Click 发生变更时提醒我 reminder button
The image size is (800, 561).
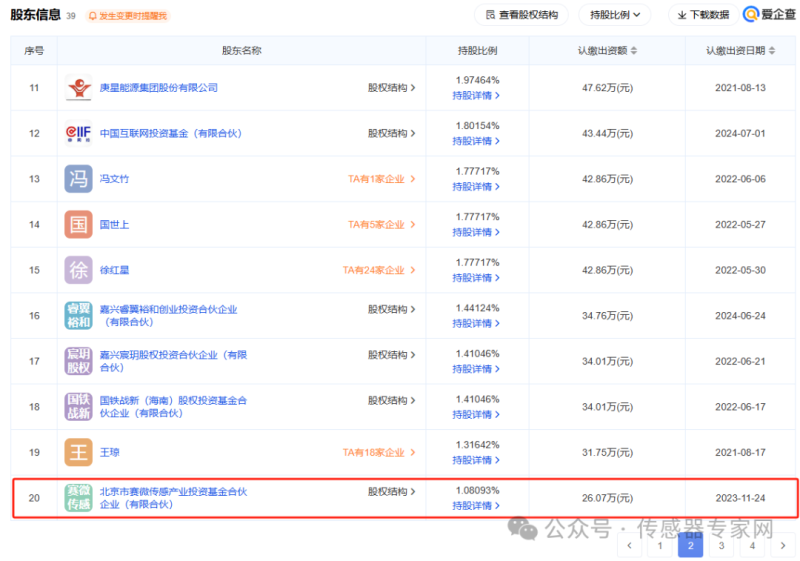point(128,16)
